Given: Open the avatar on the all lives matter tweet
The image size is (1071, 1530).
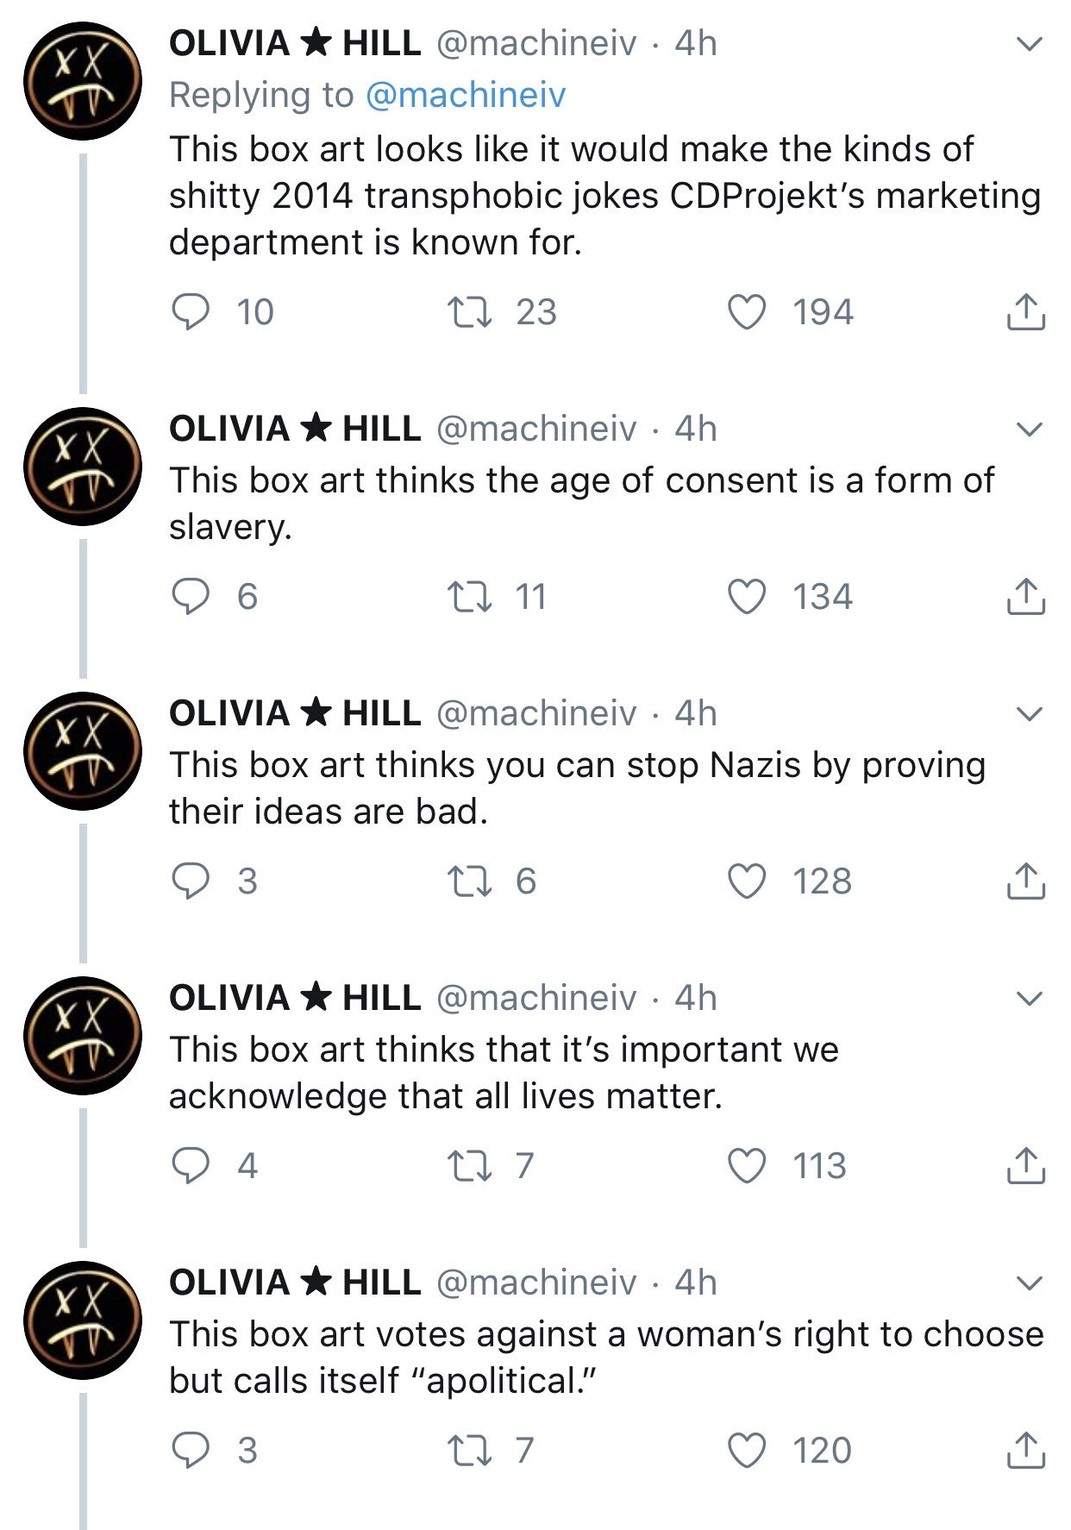Looking at the screenshot, I should click(83, 1035).
